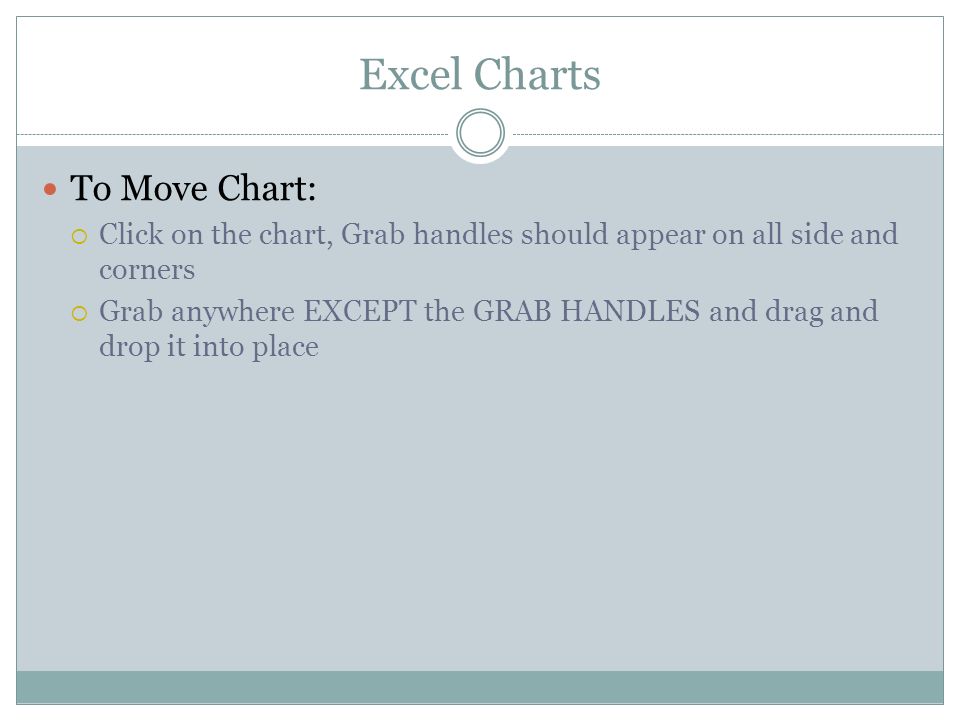
Task: Click the word 'Charts' in the title
Action: [537, 74]
